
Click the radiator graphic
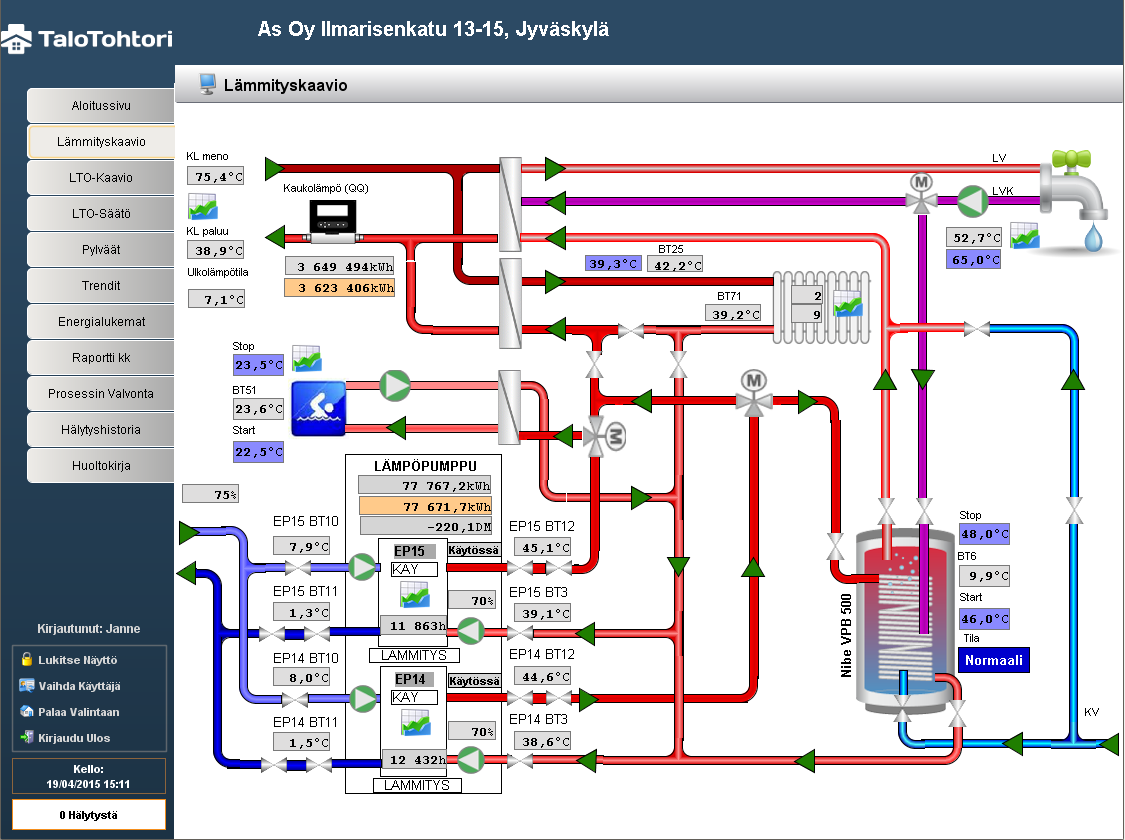tap(822, 307)
